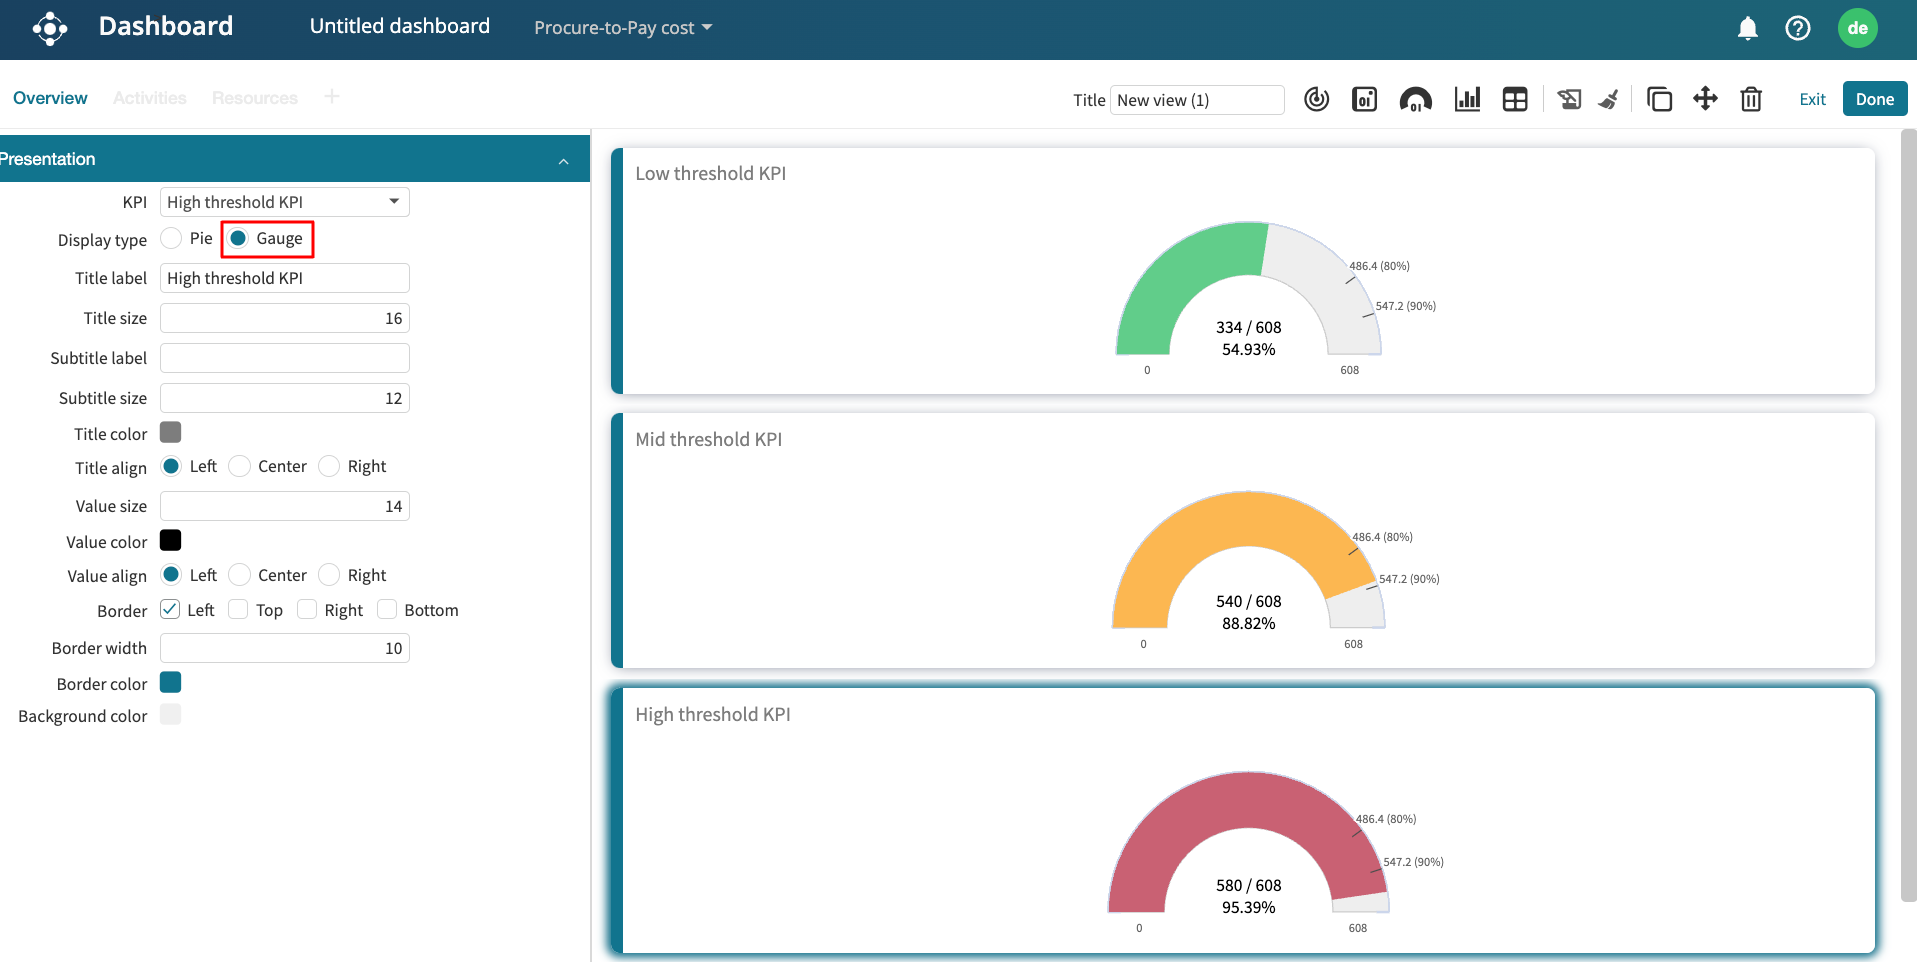
Task: Set Title align to Center
Action: pyautogui.click(x=240, y=467)
